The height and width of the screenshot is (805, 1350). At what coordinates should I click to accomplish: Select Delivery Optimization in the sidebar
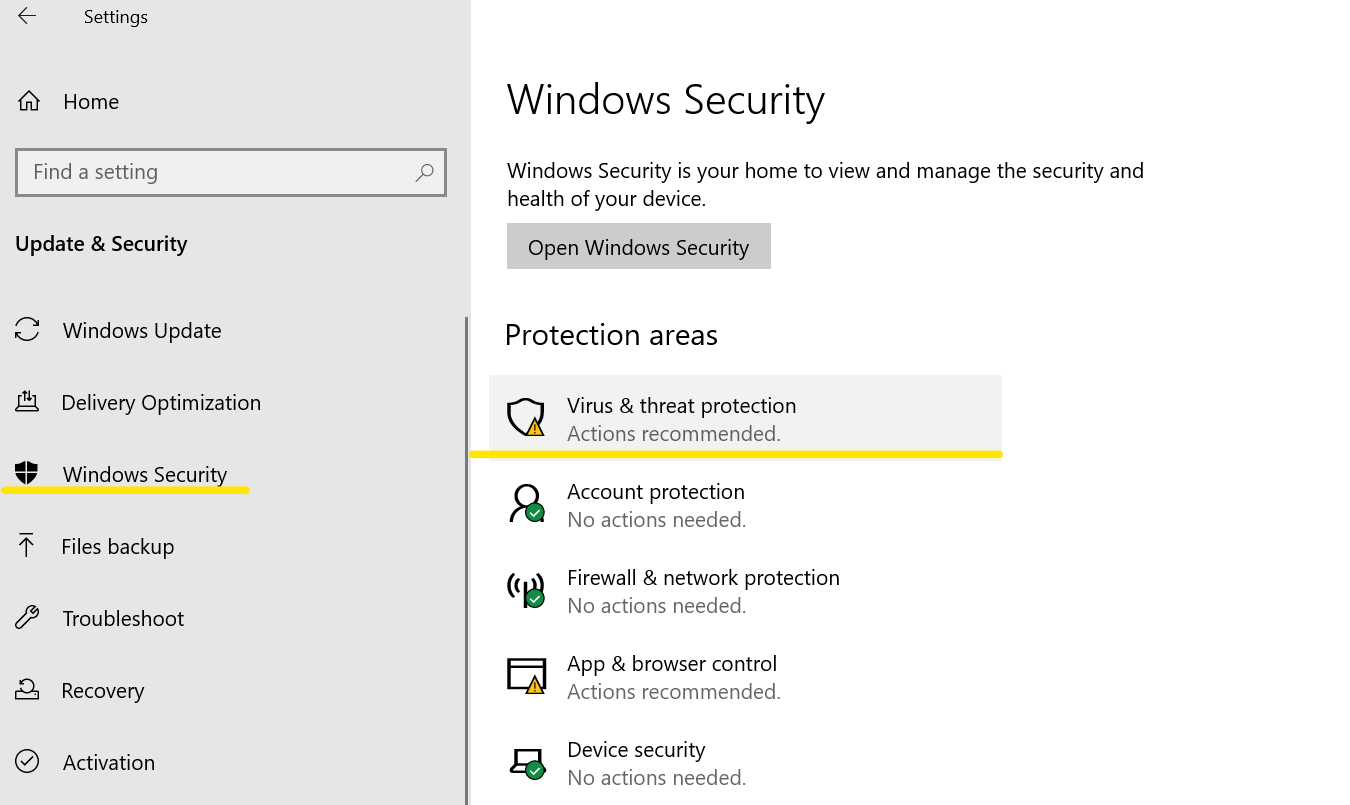click(x=161, y=403)
